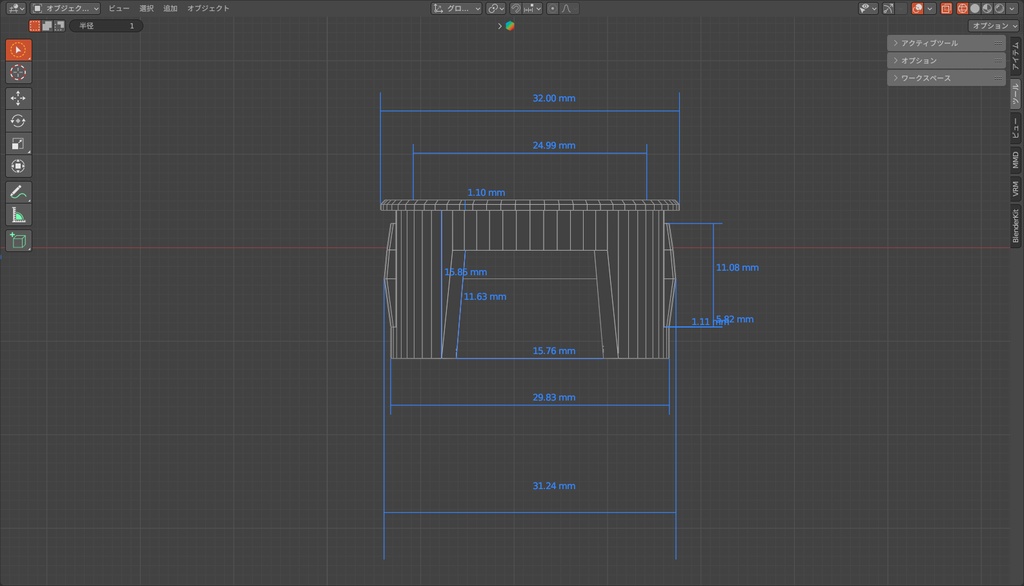Choose the extend selection mode icon

(47, 25)
